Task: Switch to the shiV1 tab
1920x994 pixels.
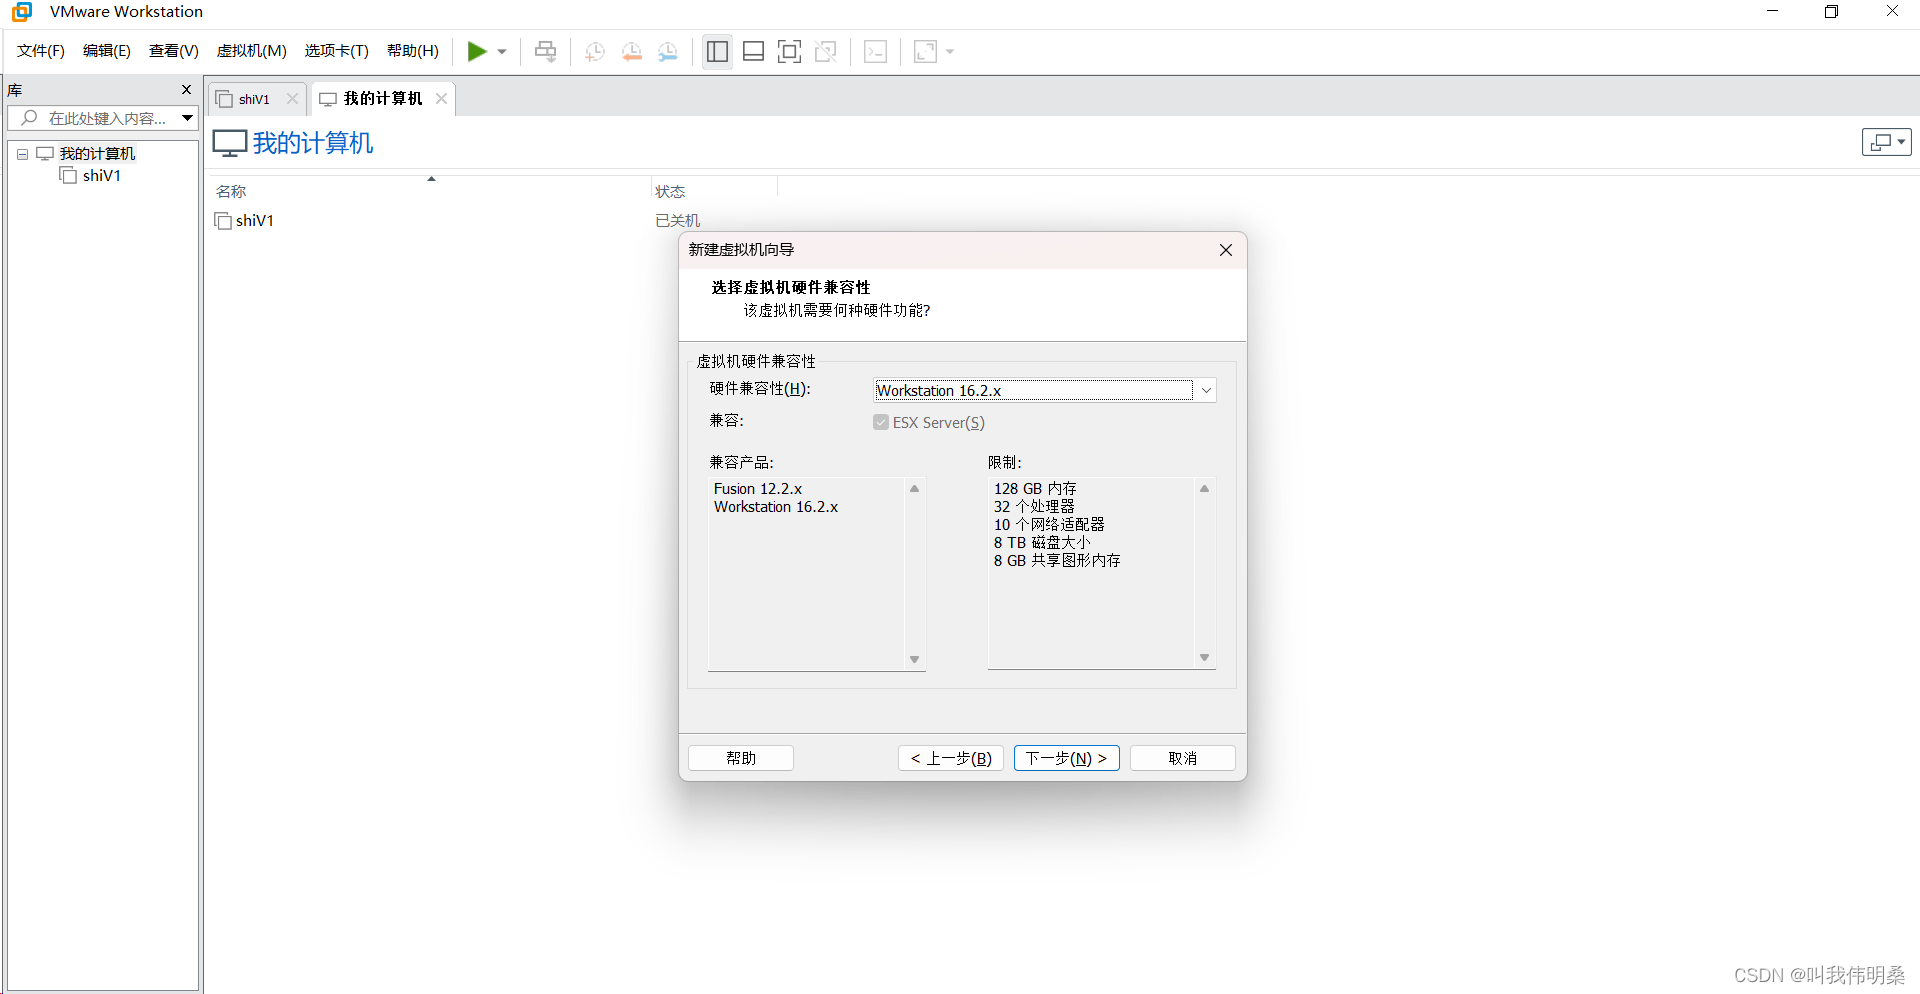Action: coord(254,99)
